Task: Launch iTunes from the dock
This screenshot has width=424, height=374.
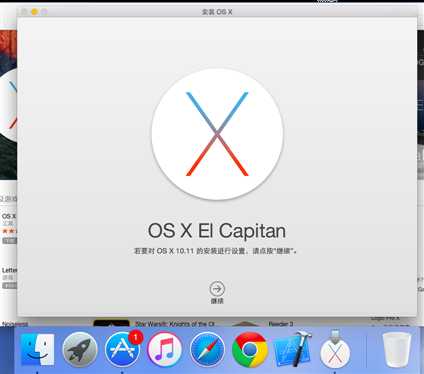Action: pyautogui.click(x=165, y=349)
